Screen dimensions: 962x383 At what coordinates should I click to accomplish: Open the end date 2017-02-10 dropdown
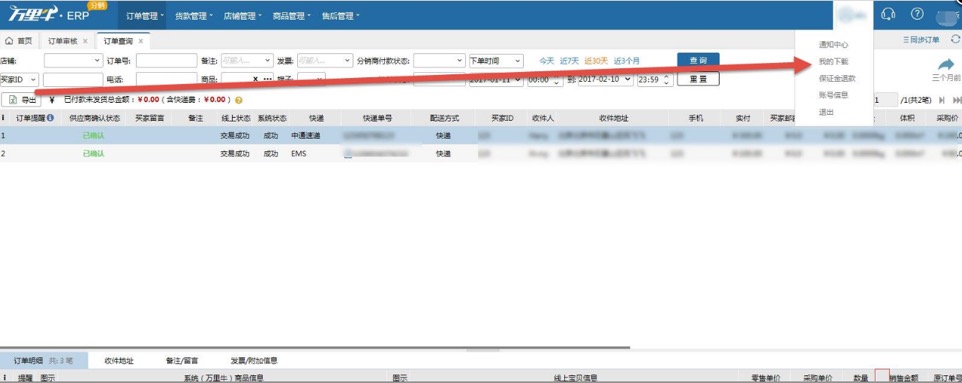(605, 79)
